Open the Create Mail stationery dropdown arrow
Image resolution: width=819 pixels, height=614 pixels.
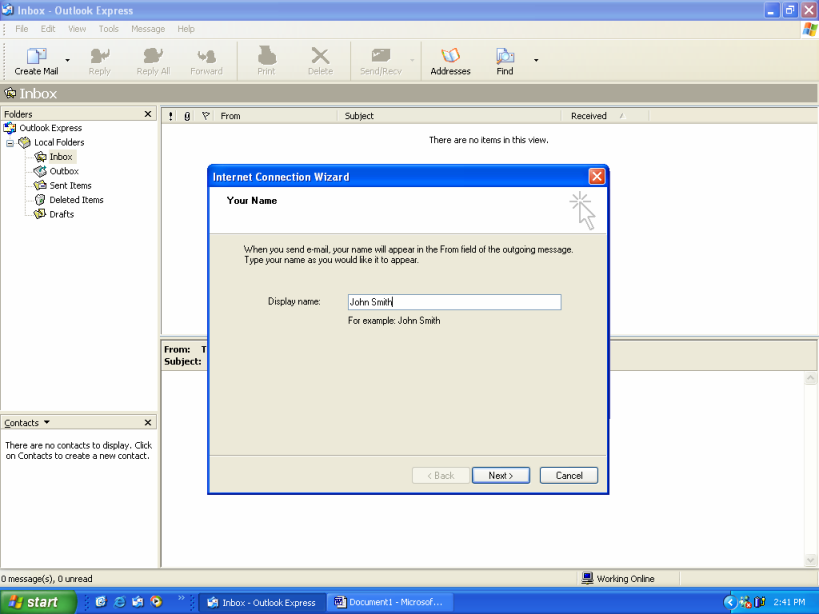(67, 61)
